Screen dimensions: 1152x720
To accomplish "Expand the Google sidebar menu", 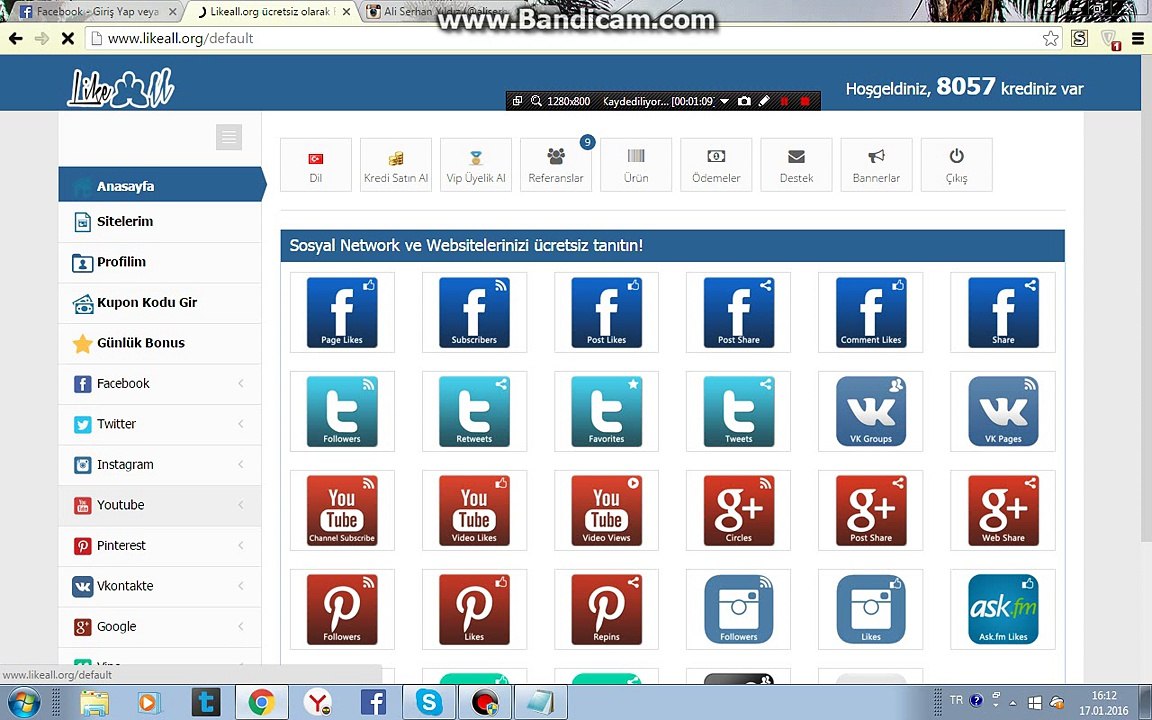I will [160, 626].
